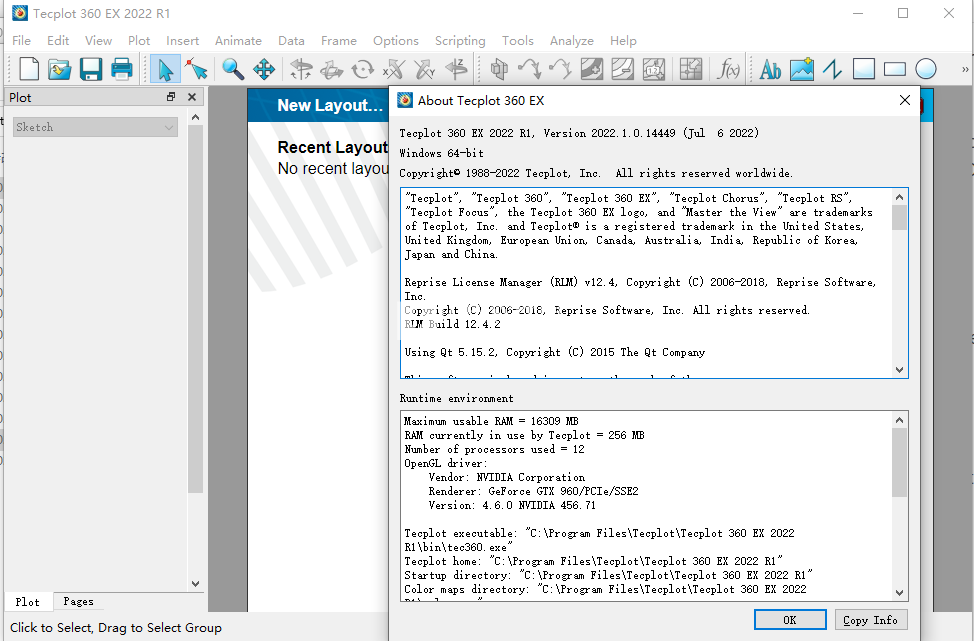Select the circle drawing tool
Viewport: 974px width, 641px height.
926,69
